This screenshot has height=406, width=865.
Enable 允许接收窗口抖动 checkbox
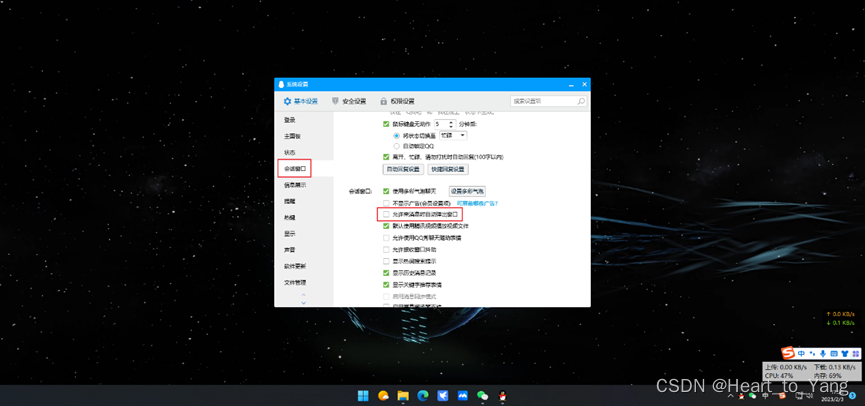386,250
